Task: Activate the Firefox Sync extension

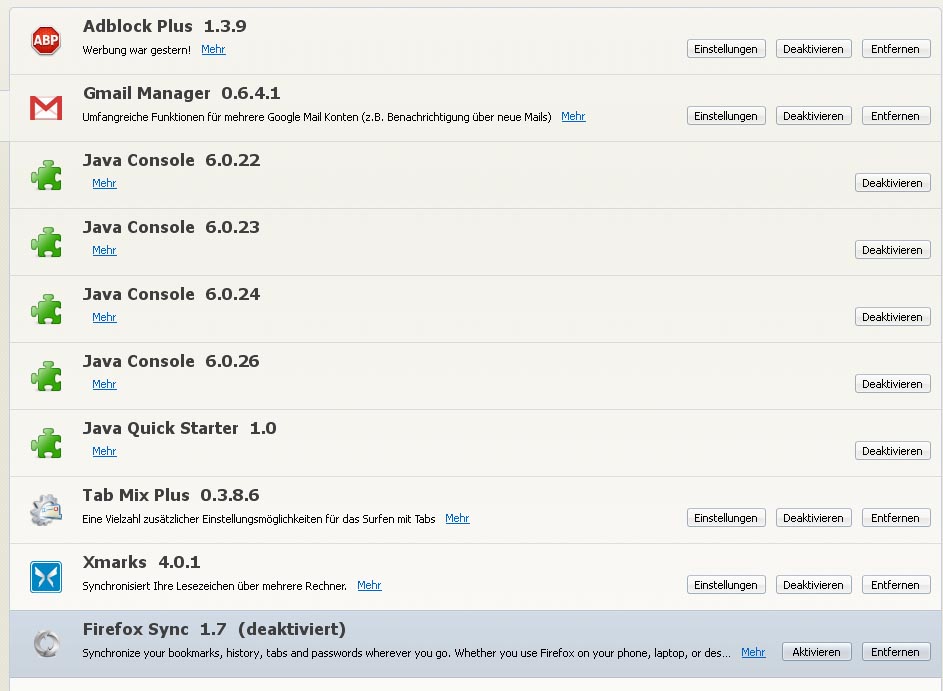Action: (816, 652)
